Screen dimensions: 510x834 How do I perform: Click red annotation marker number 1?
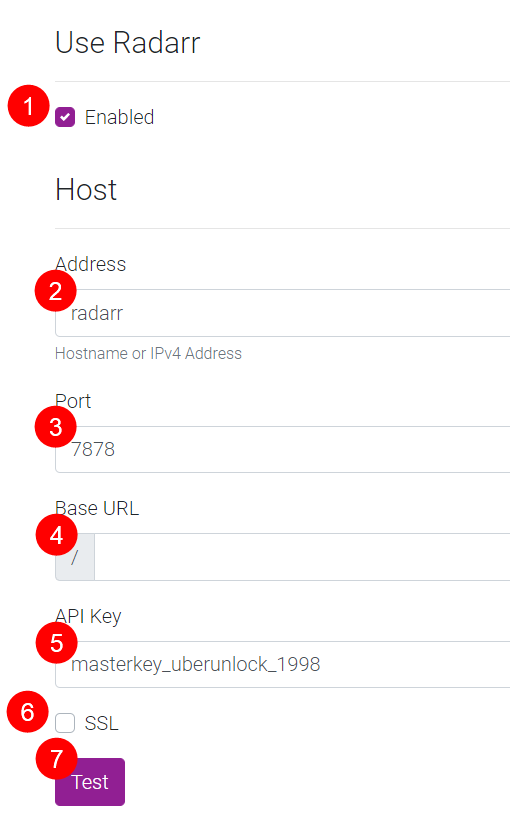(28, 106)
